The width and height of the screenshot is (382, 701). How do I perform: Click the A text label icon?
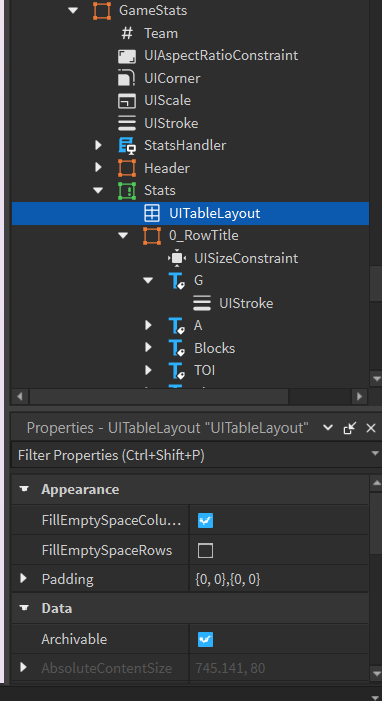177,326
